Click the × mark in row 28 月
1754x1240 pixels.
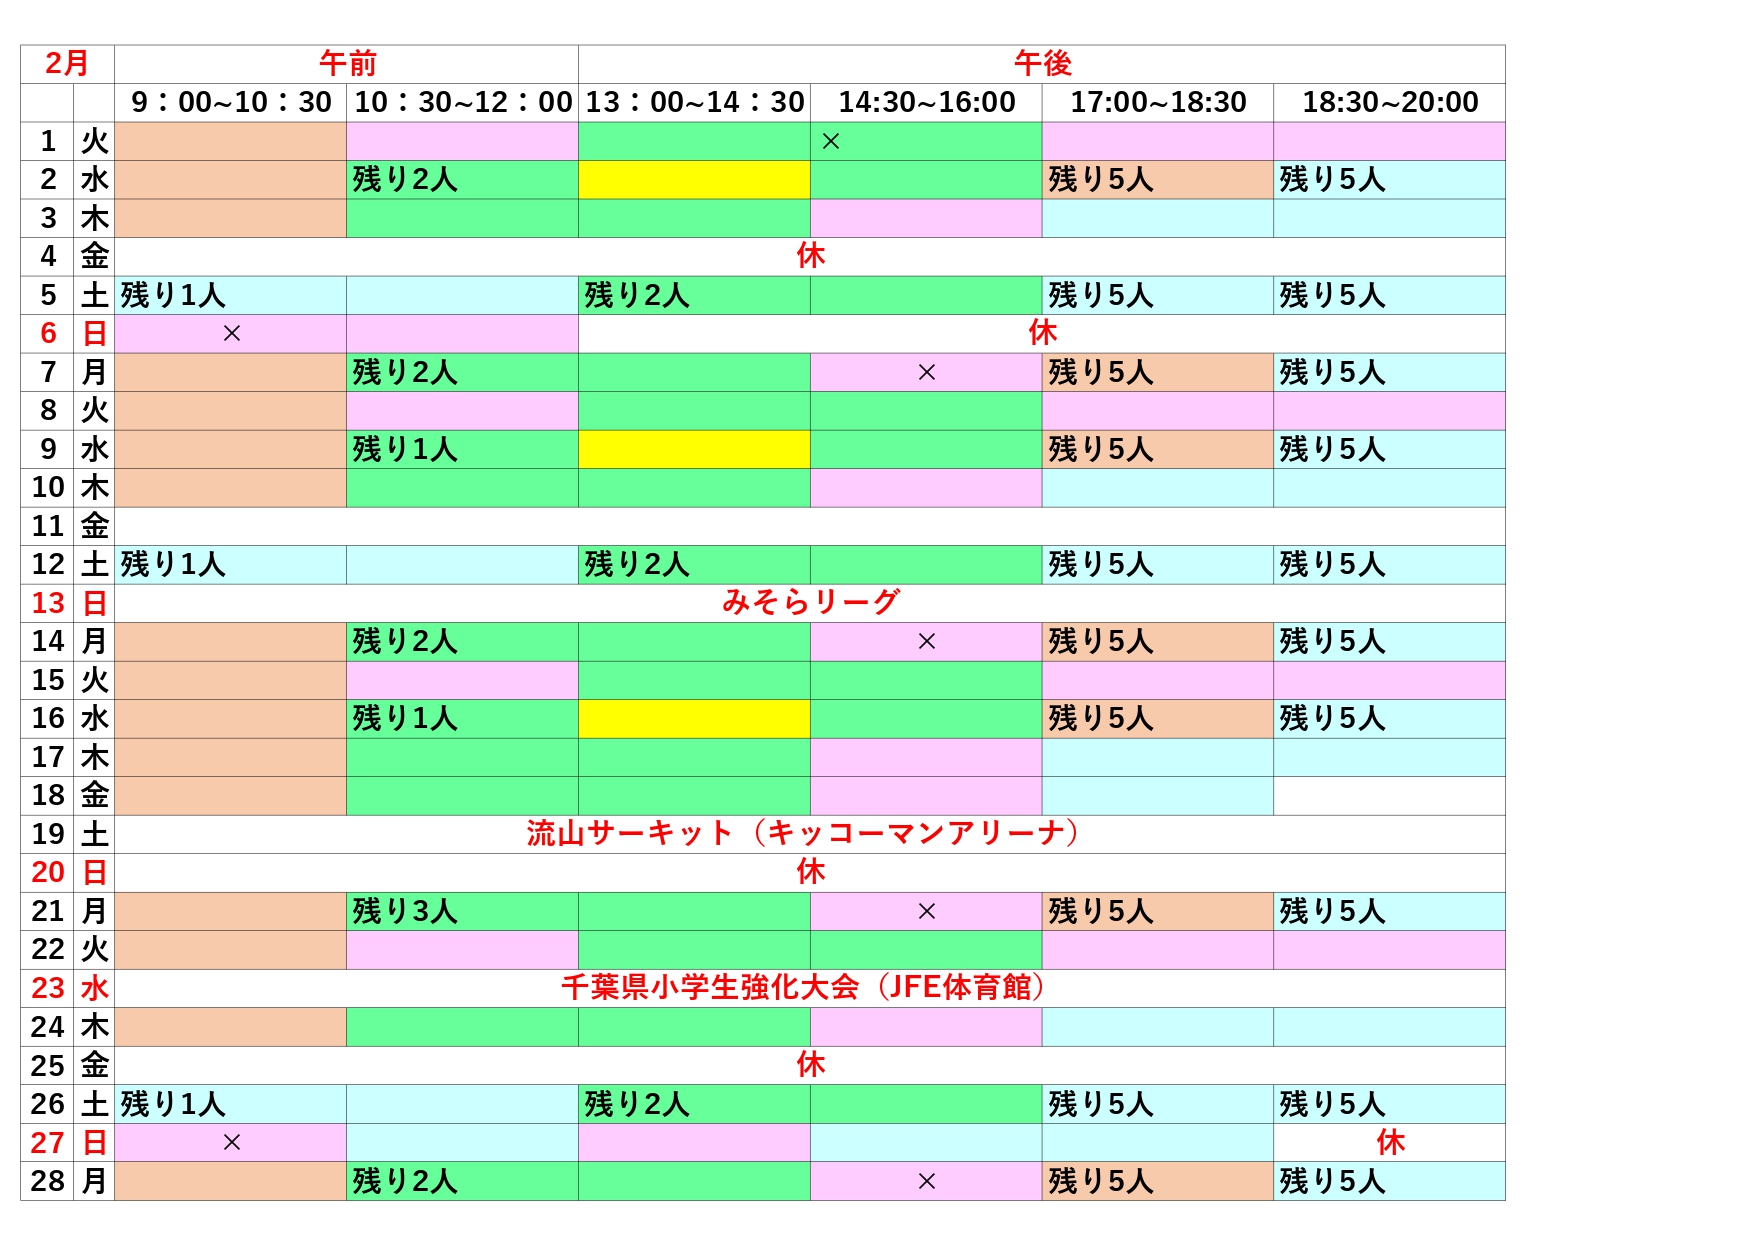[927, 1182]
